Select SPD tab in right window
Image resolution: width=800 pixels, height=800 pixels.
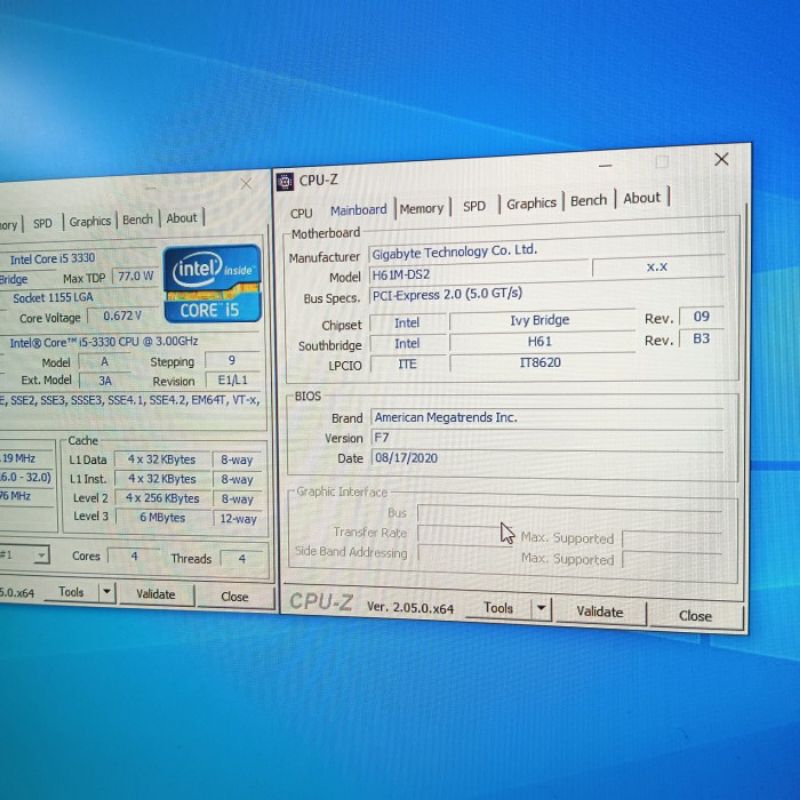pos(474,206)
